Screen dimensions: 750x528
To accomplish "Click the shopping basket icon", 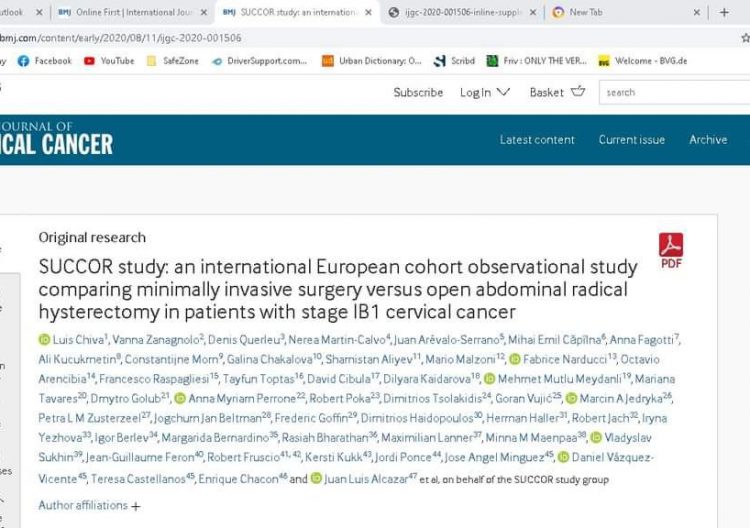I will pyautogui.click(x=578, y=91).
